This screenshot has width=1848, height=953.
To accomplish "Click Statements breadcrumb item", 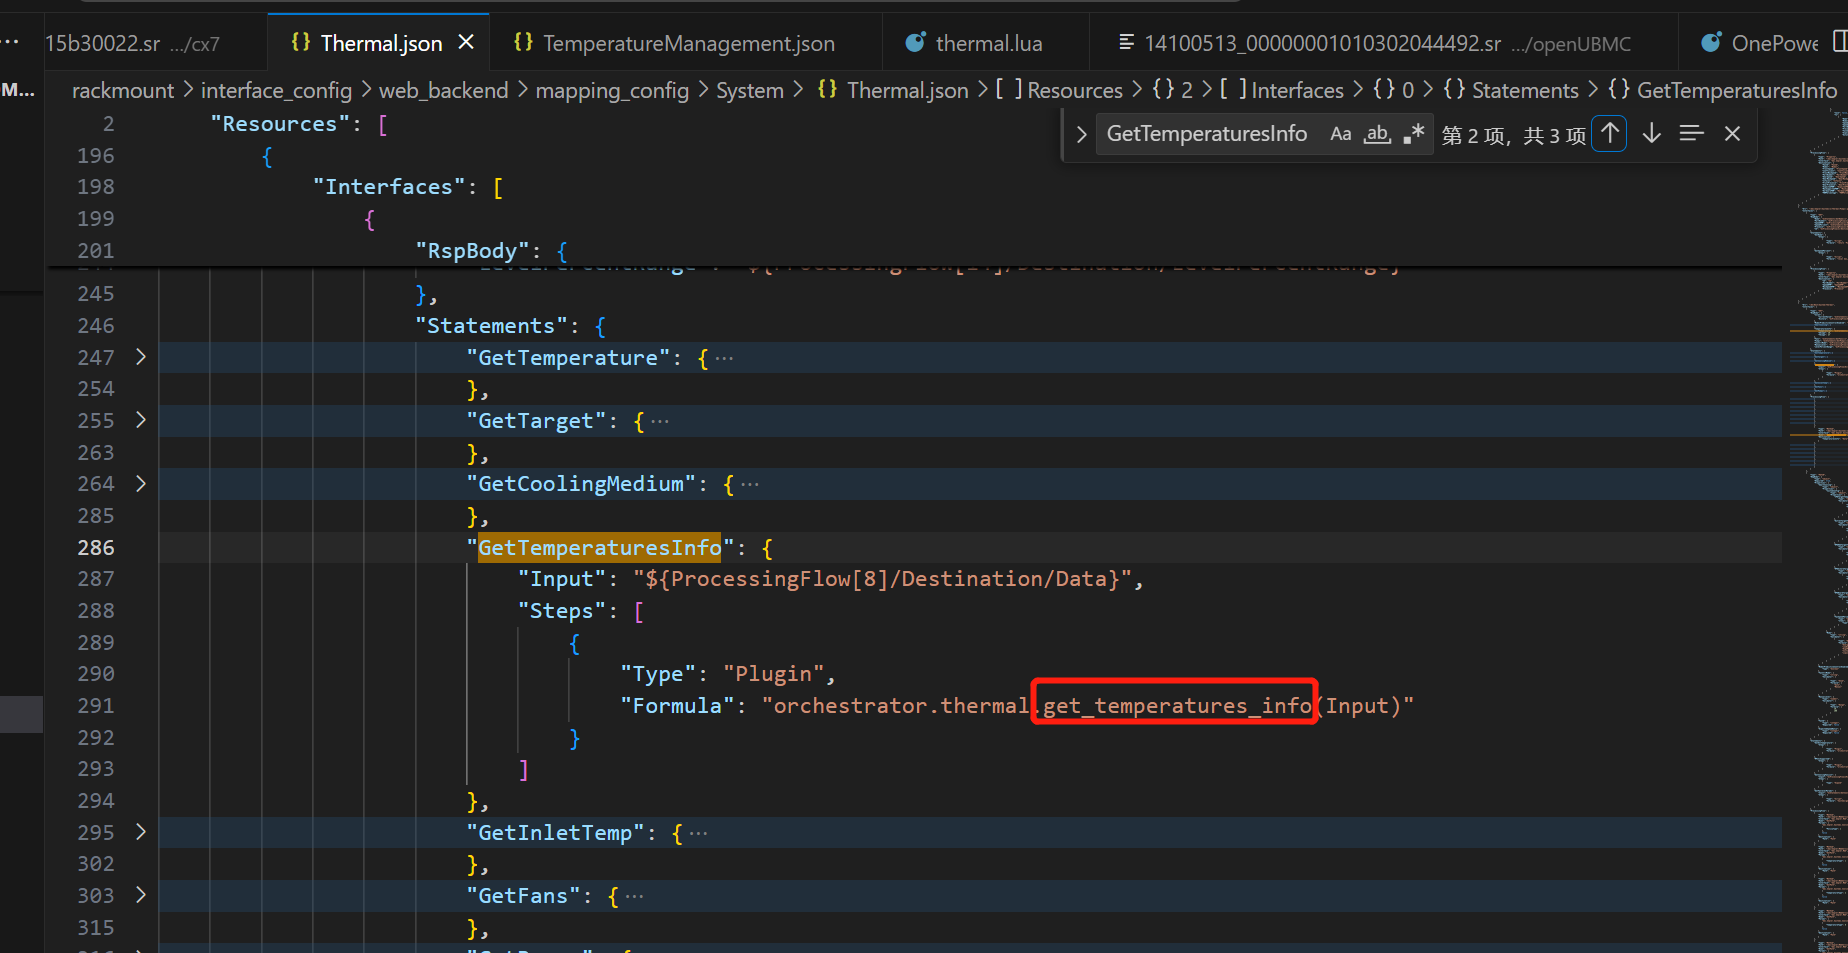I will point(1524,91).
